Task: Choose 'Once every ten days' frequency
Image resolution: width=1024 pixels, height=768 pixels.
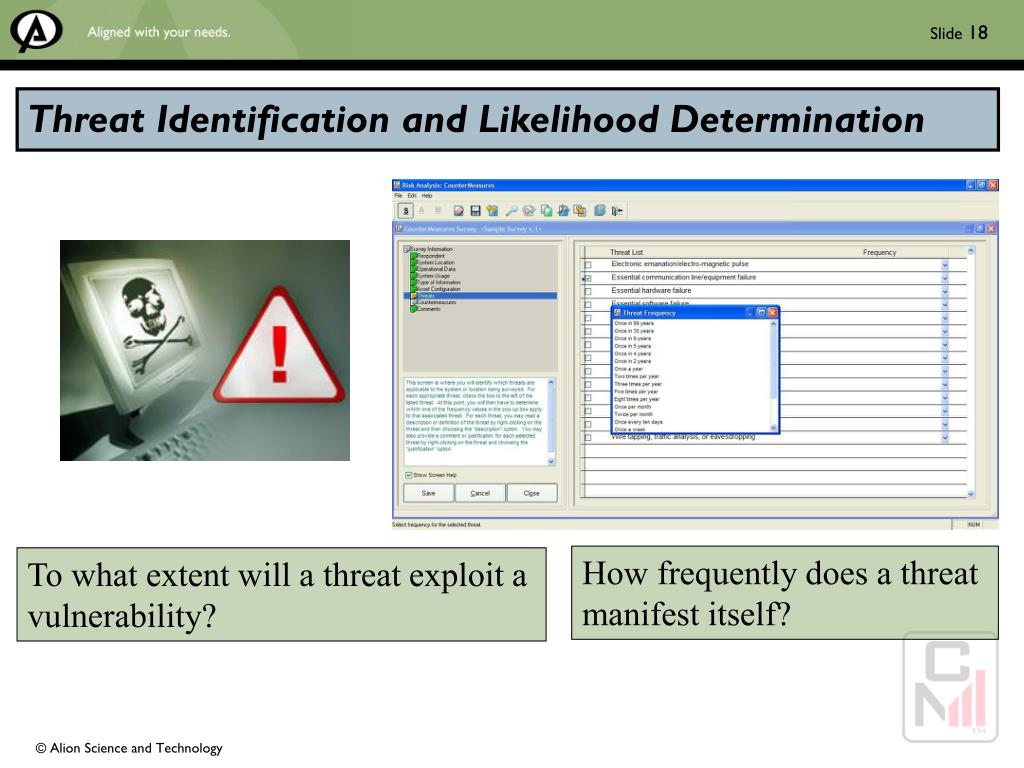Action: tap(639, 422)
